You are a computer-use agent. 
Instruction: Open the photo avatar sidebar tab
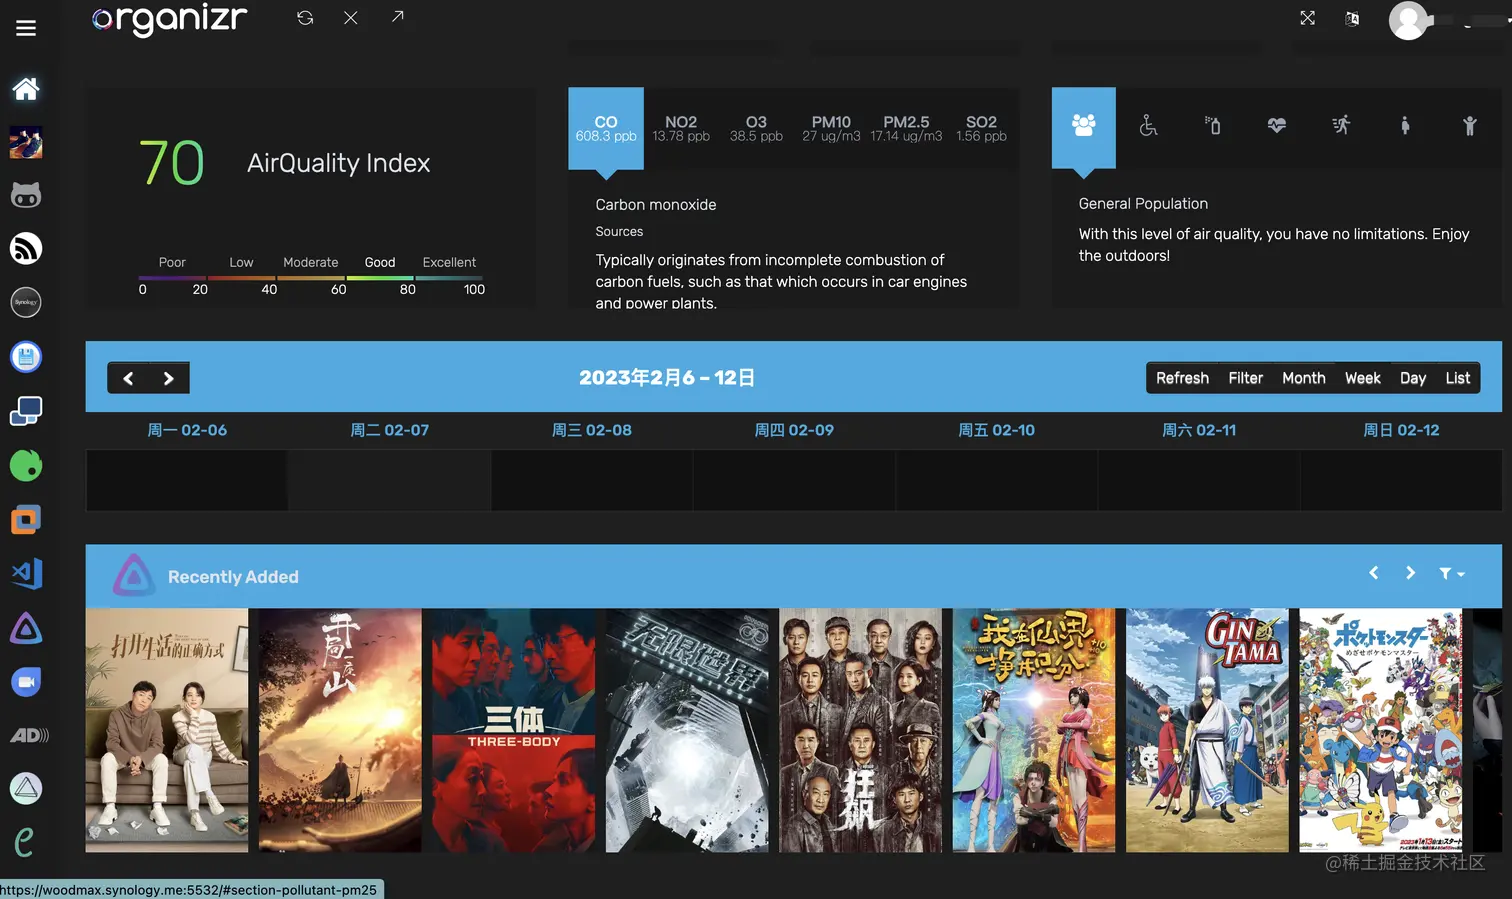click(26, 142)
